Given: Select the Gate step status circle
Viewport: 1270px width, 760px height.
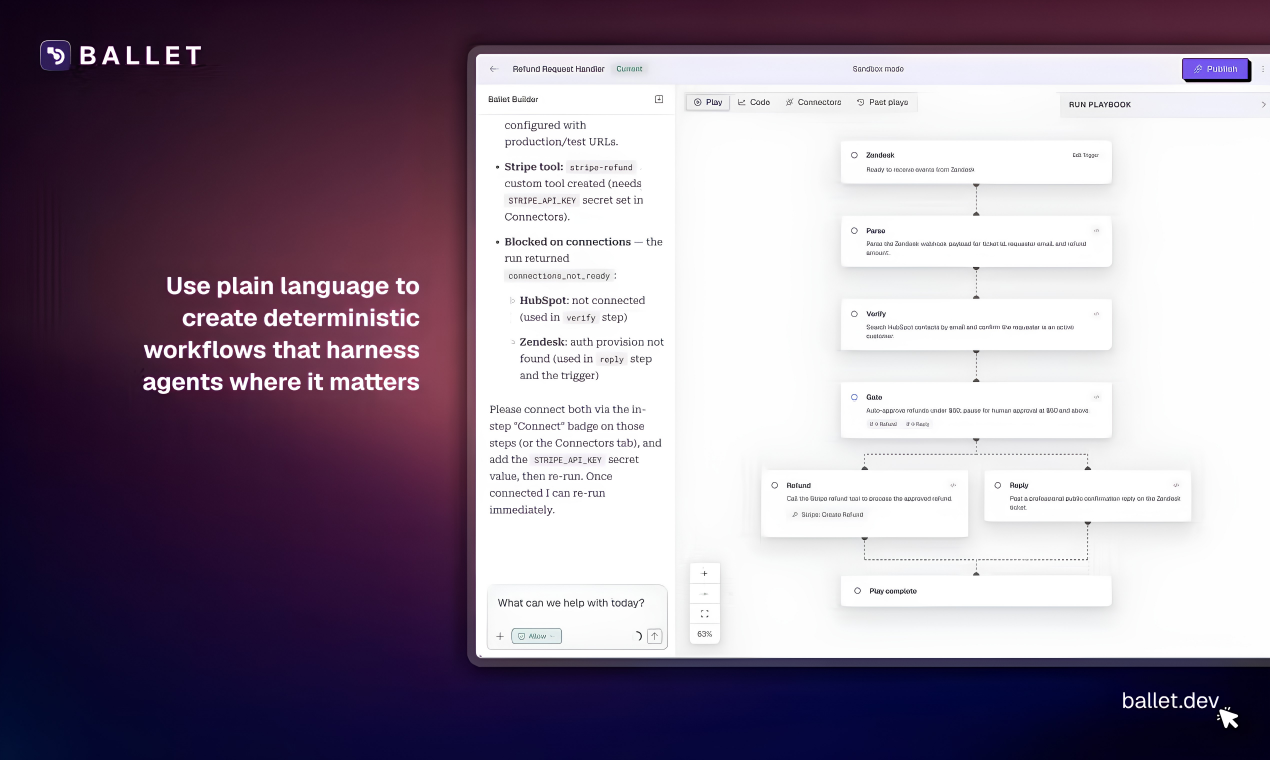Looking at the screenshot, I should point(854,397).
